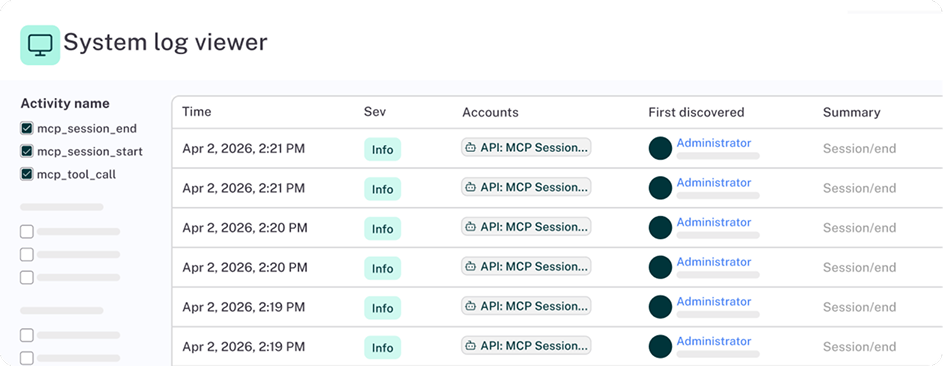The height and width of the screenshot is (366, 943).
Task: Click the robot icon in first 2:19 PM row
Action: point(471,306)
